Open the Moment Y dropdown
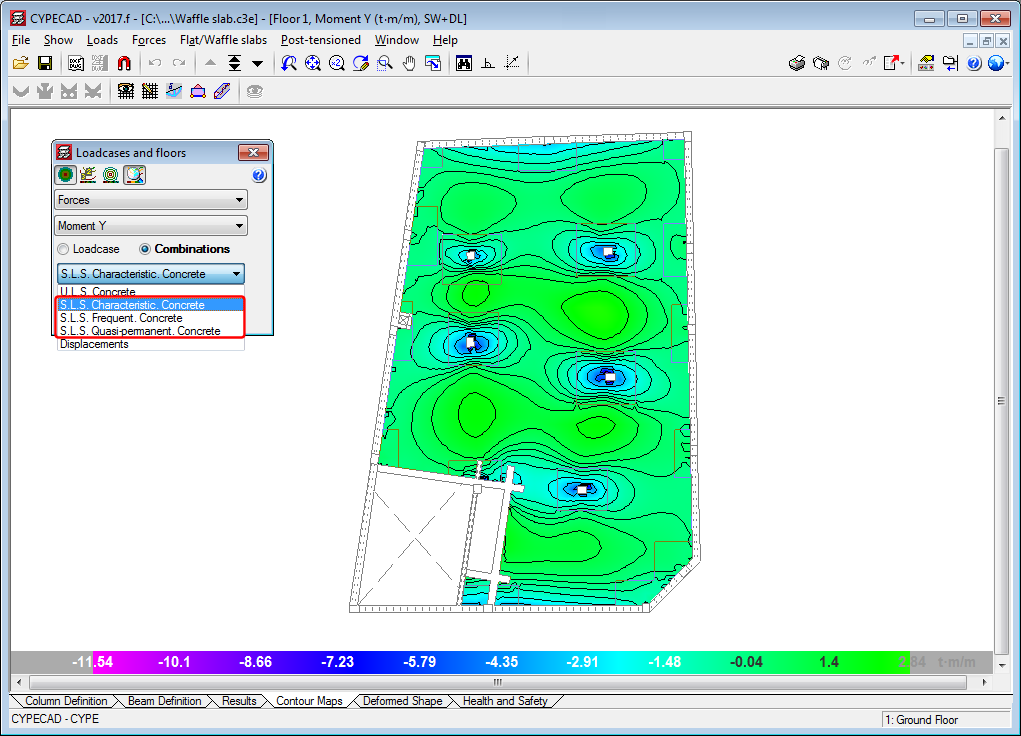Image resolution: width=1021 pixels, height=736 pixels. point(150,226)
